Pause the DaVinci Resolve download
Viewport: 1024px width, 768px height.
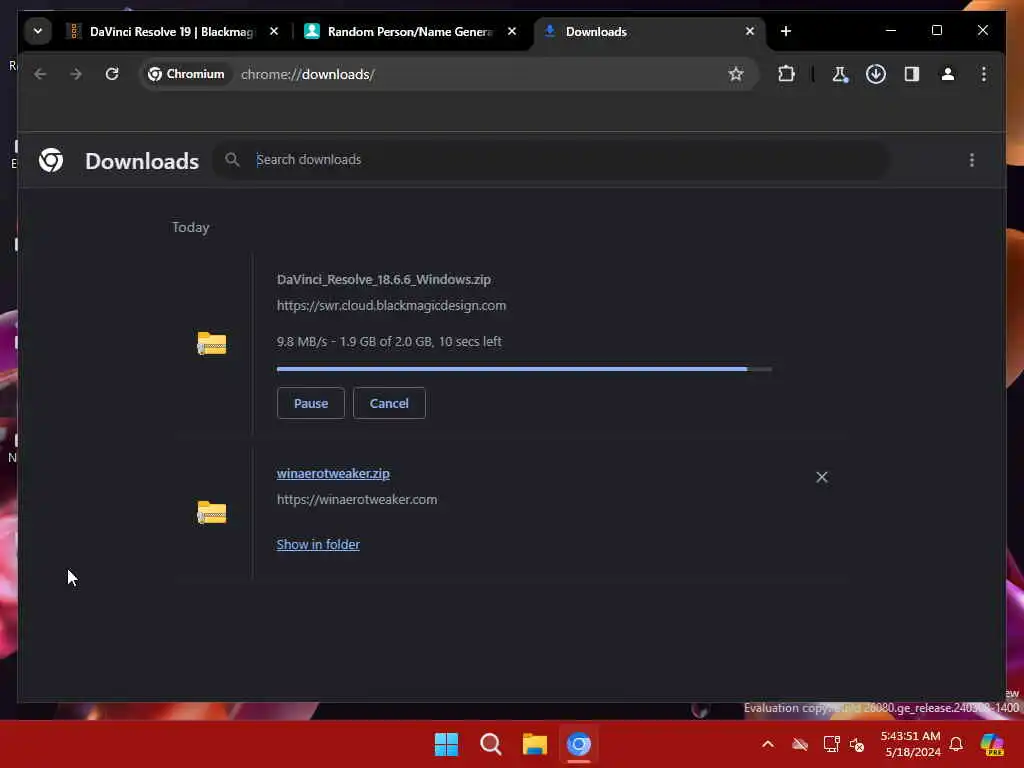pos(311,403)
